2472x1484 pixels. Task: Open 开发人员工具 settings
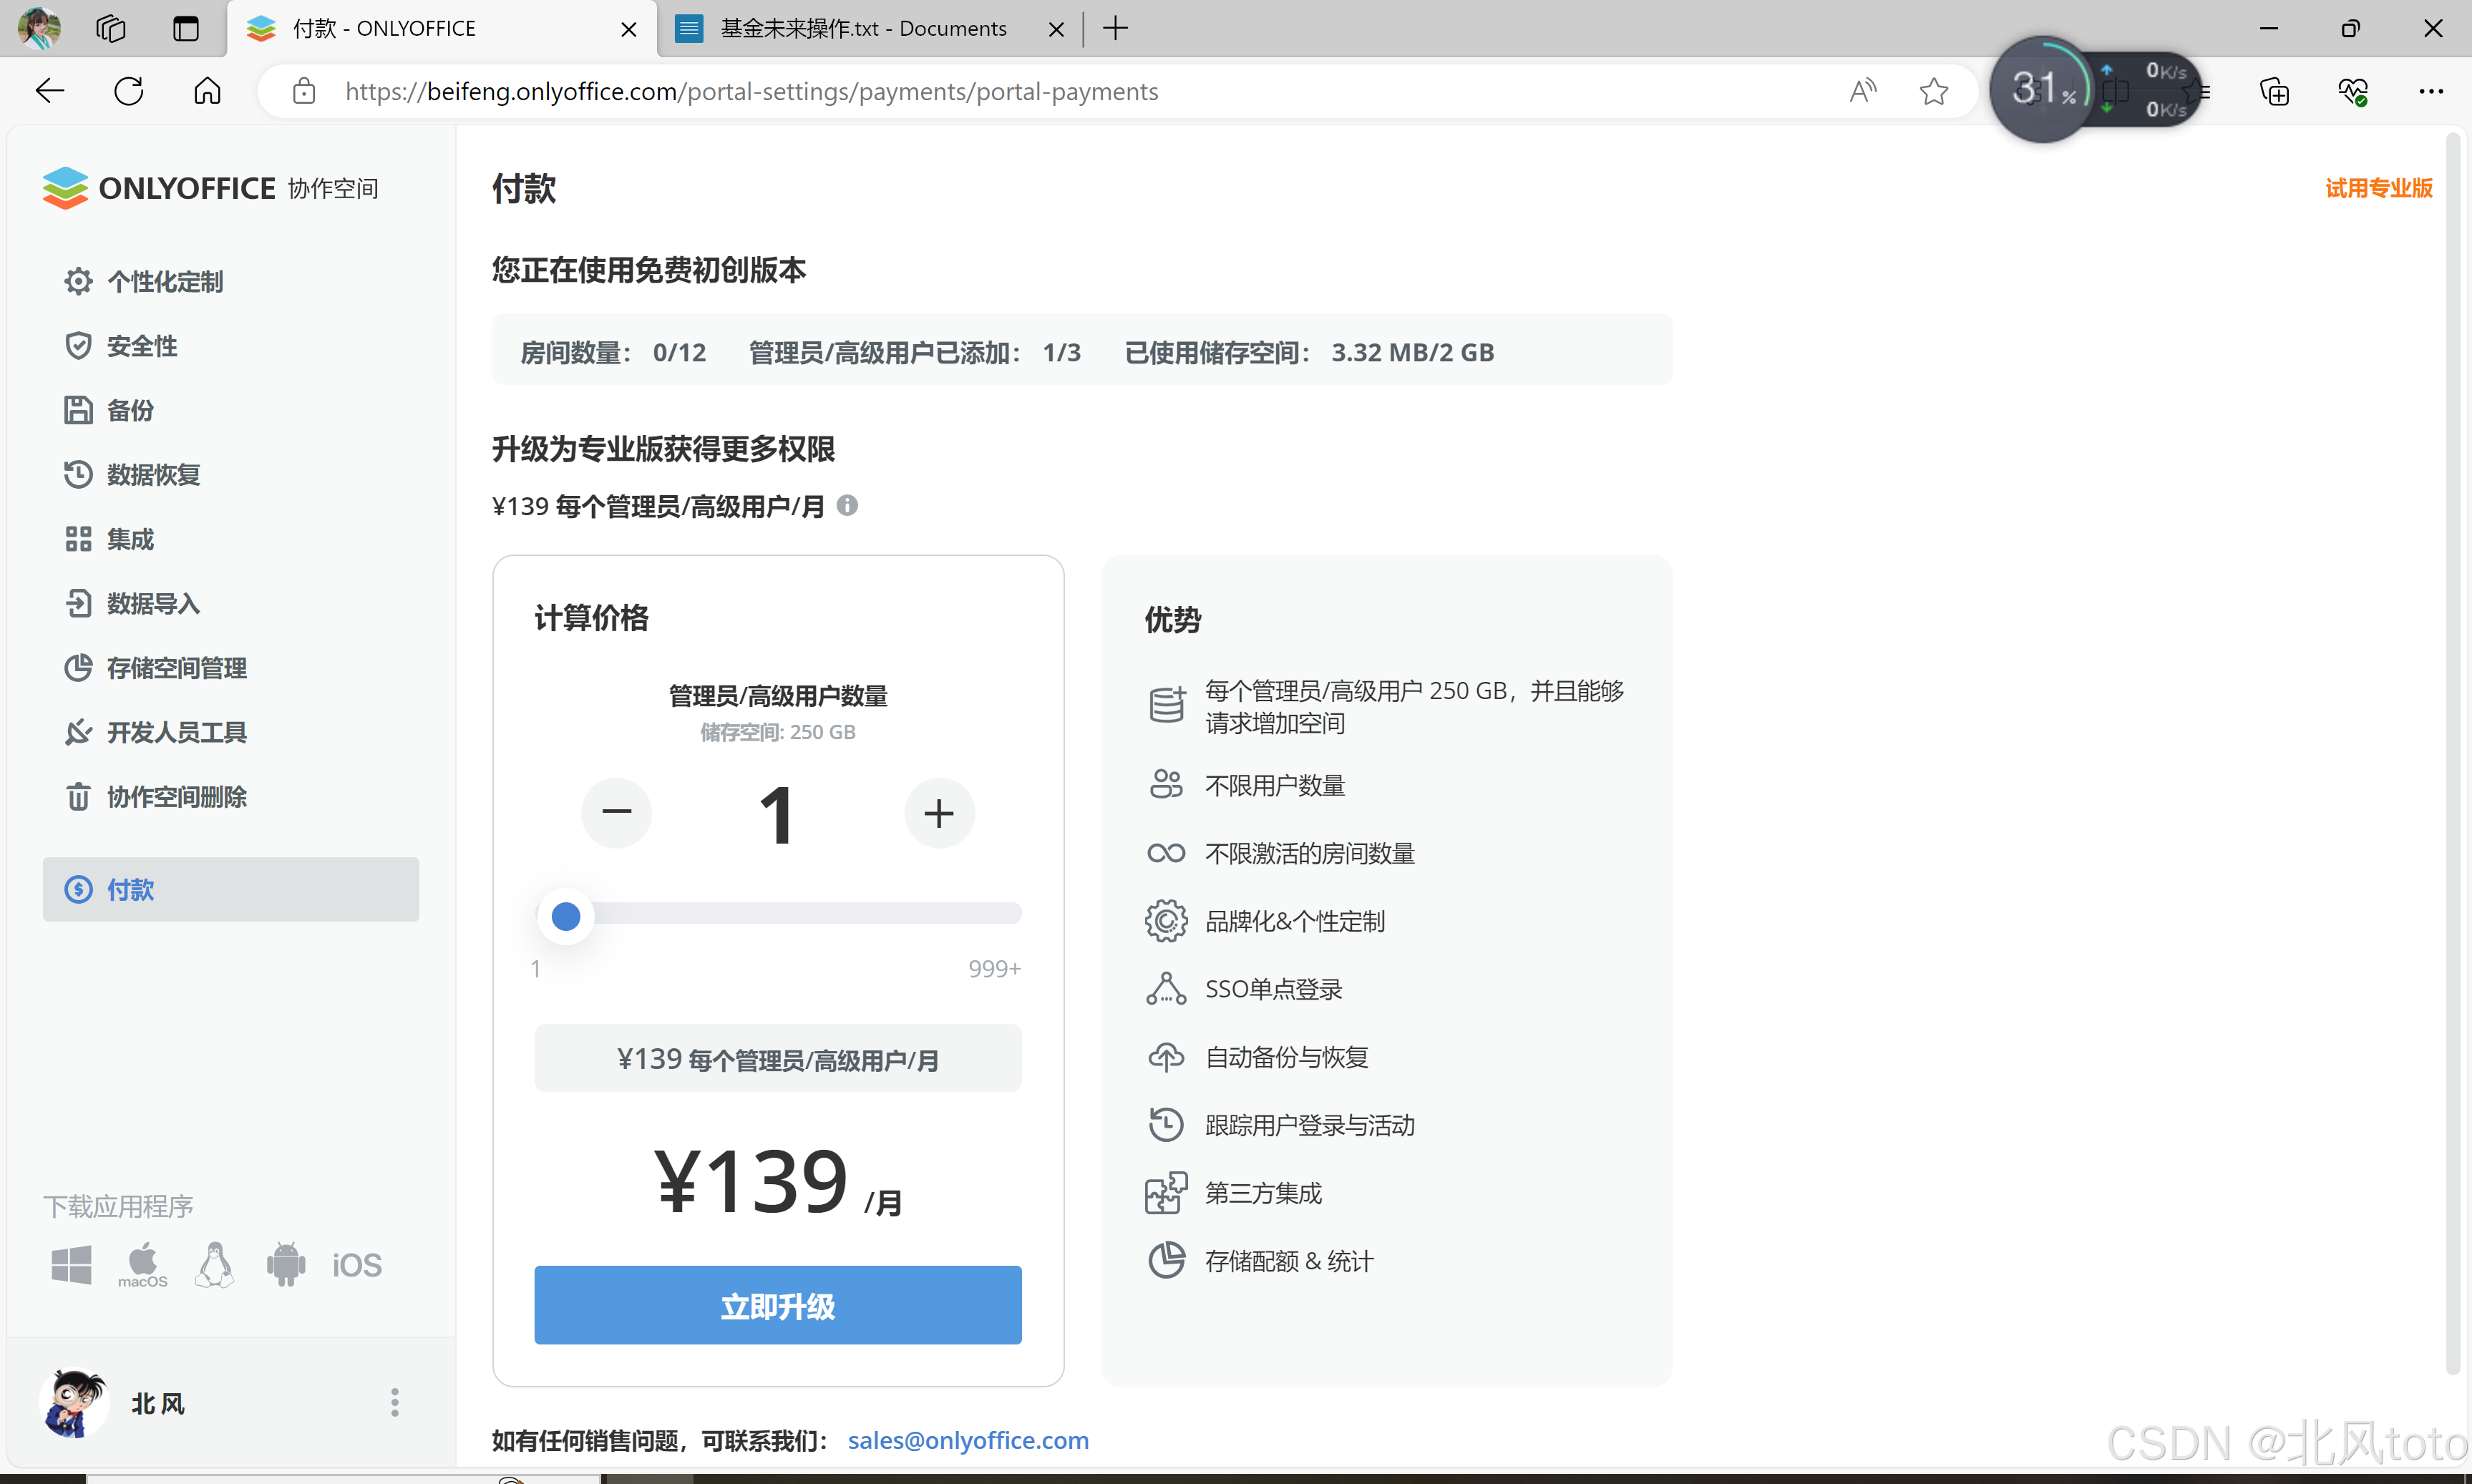click(x=176, y=732)
